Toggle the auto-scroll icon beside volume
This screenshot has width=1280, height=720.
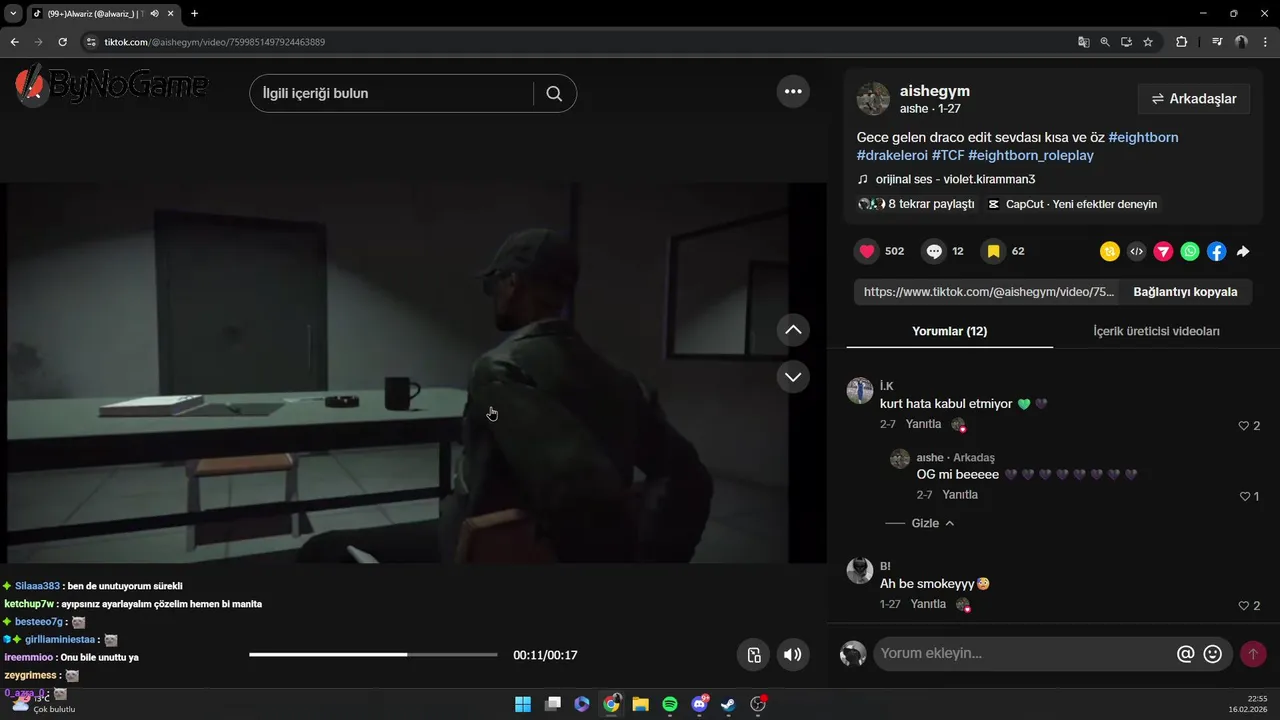(x=754, y=655)
